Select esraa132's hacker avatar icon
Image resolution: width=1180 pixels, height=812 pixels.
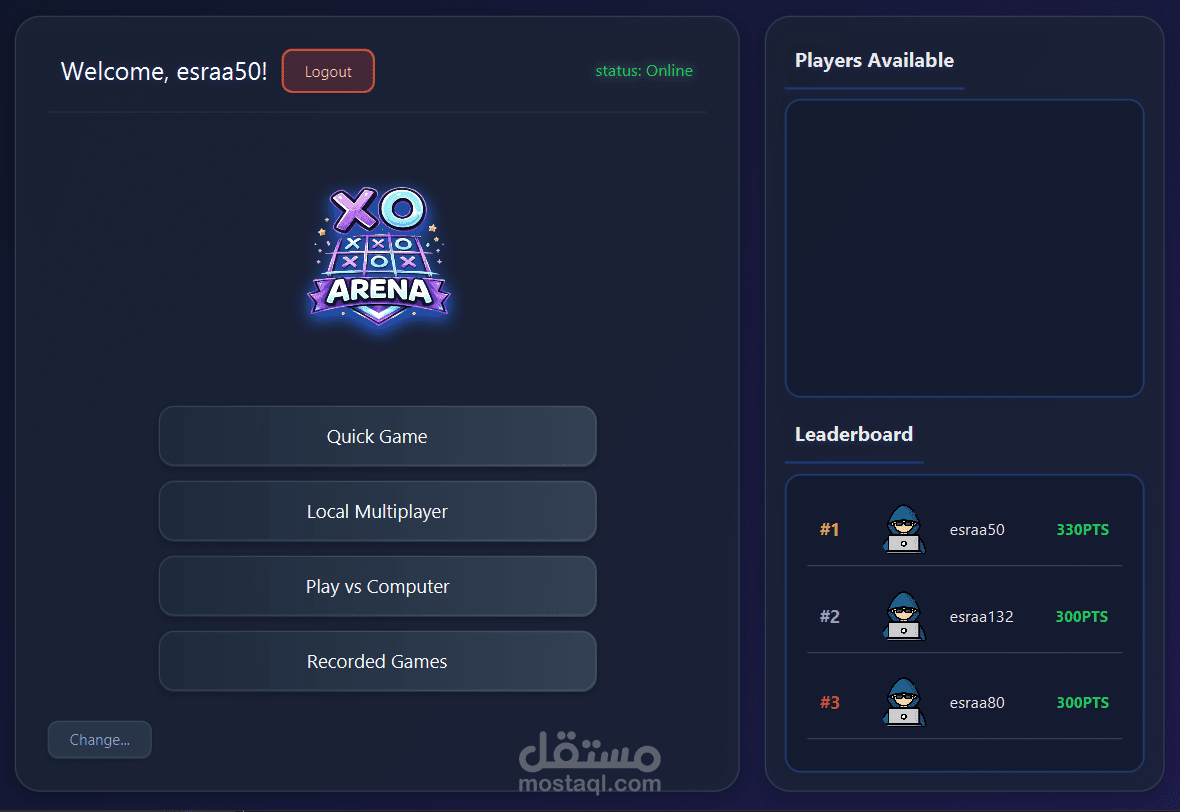[904, 616]
